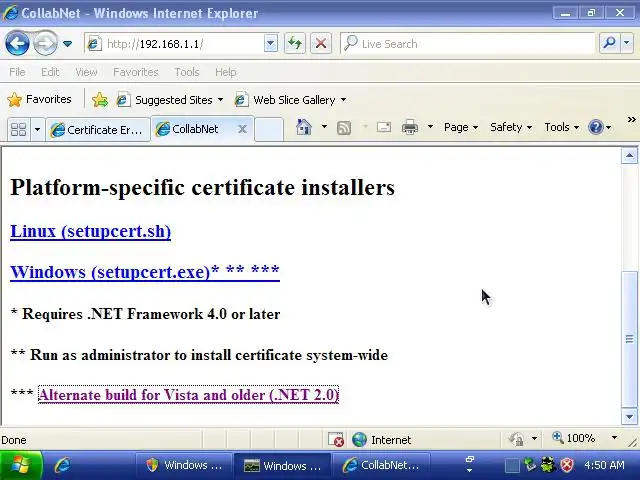640x480 pixels.
Task: Run search with the magnifier button
Action: click(610, 43)
